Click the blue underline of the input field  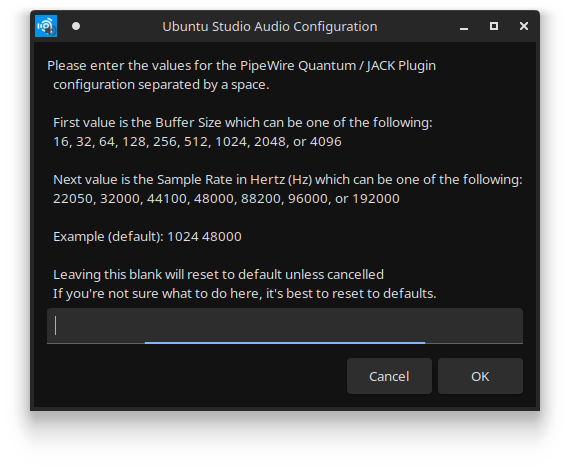pyautogui.click(x=285, y=342)
